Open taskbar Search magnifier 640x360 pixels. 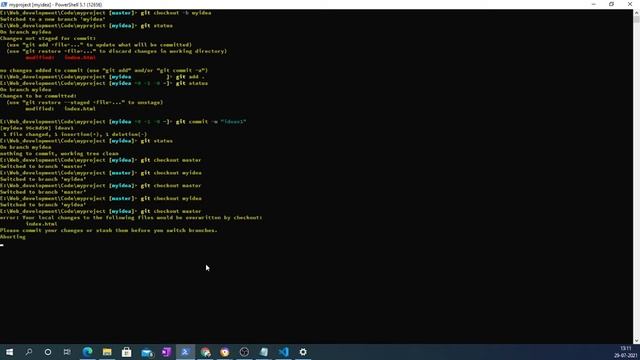29,352
